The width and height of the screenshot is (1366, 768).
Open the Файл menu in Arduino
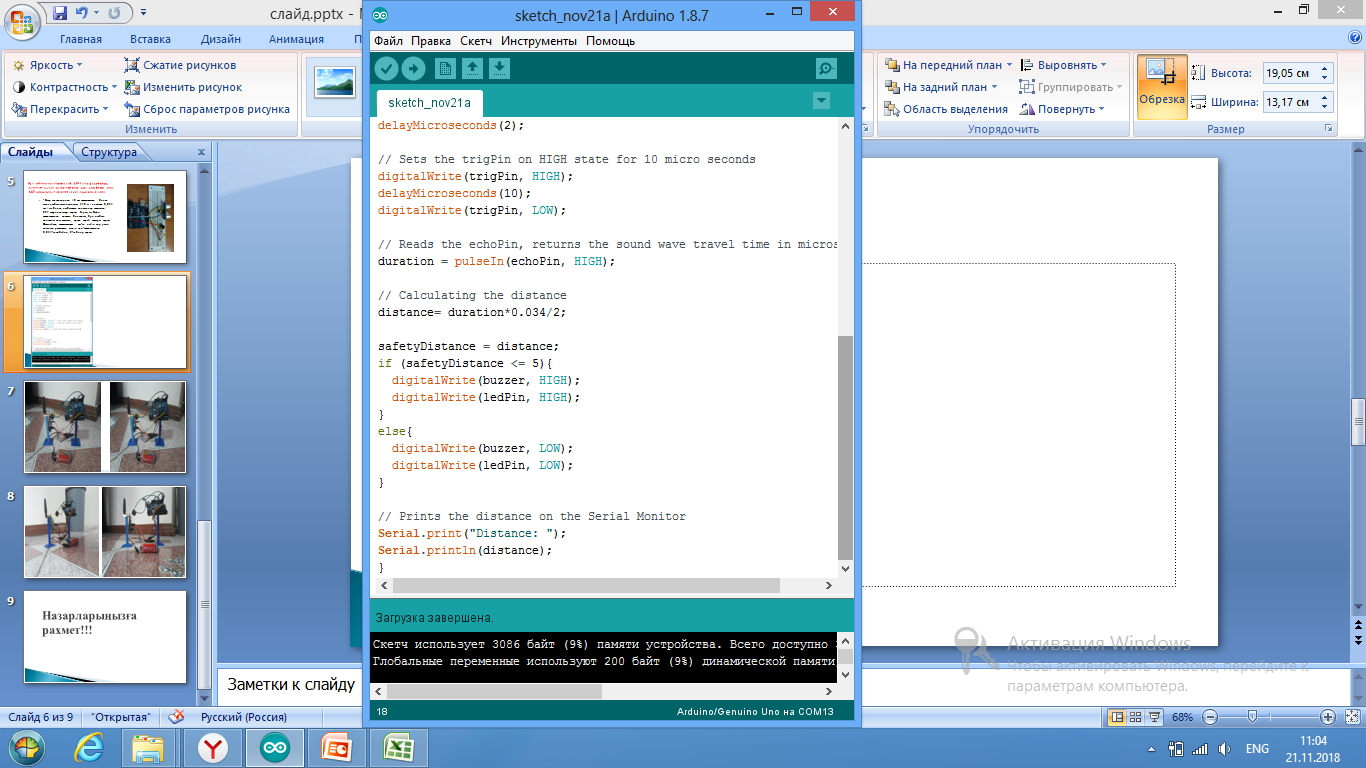(388, 41)
